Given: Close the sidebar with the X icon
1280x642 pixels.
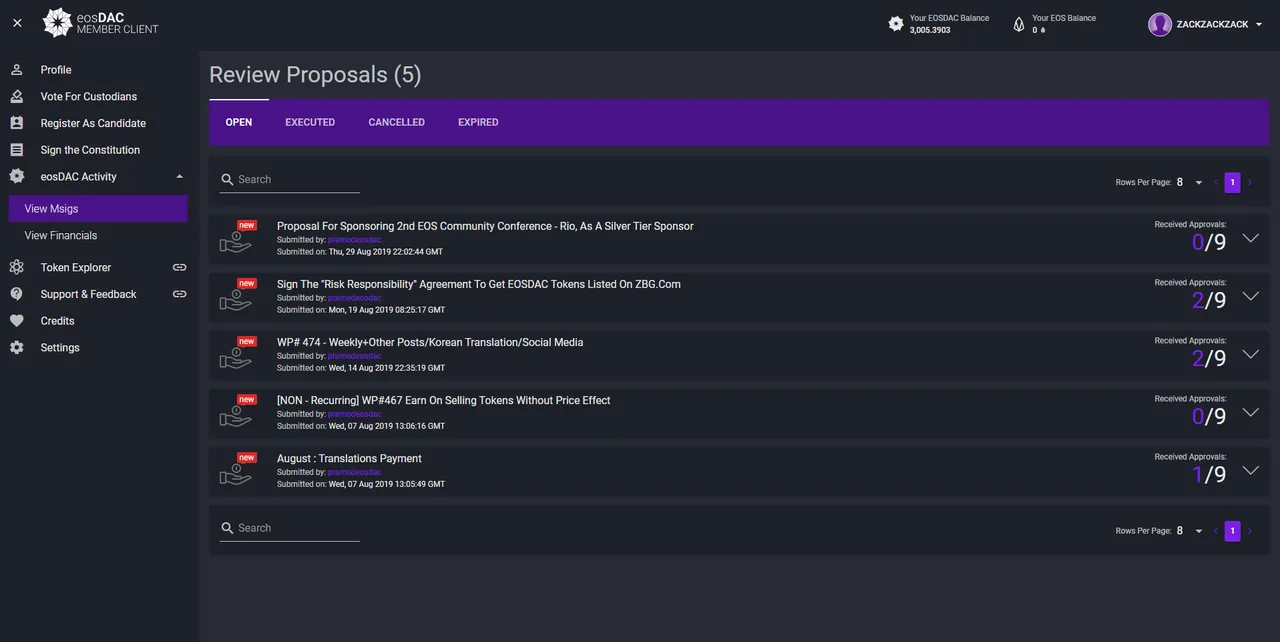Looking at the screenshot, I should (x=17, y=23).
